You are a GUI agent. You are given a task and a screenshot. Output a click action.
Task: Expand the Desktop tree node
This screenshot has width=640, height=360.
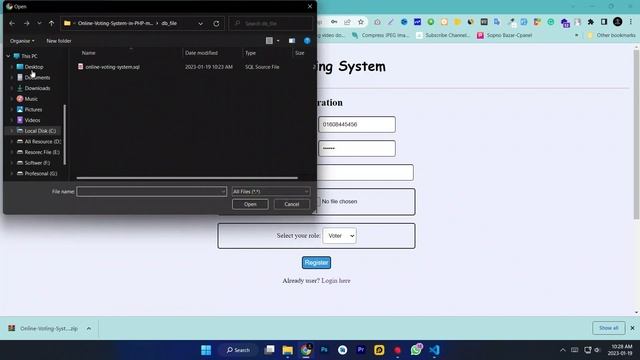11,67
